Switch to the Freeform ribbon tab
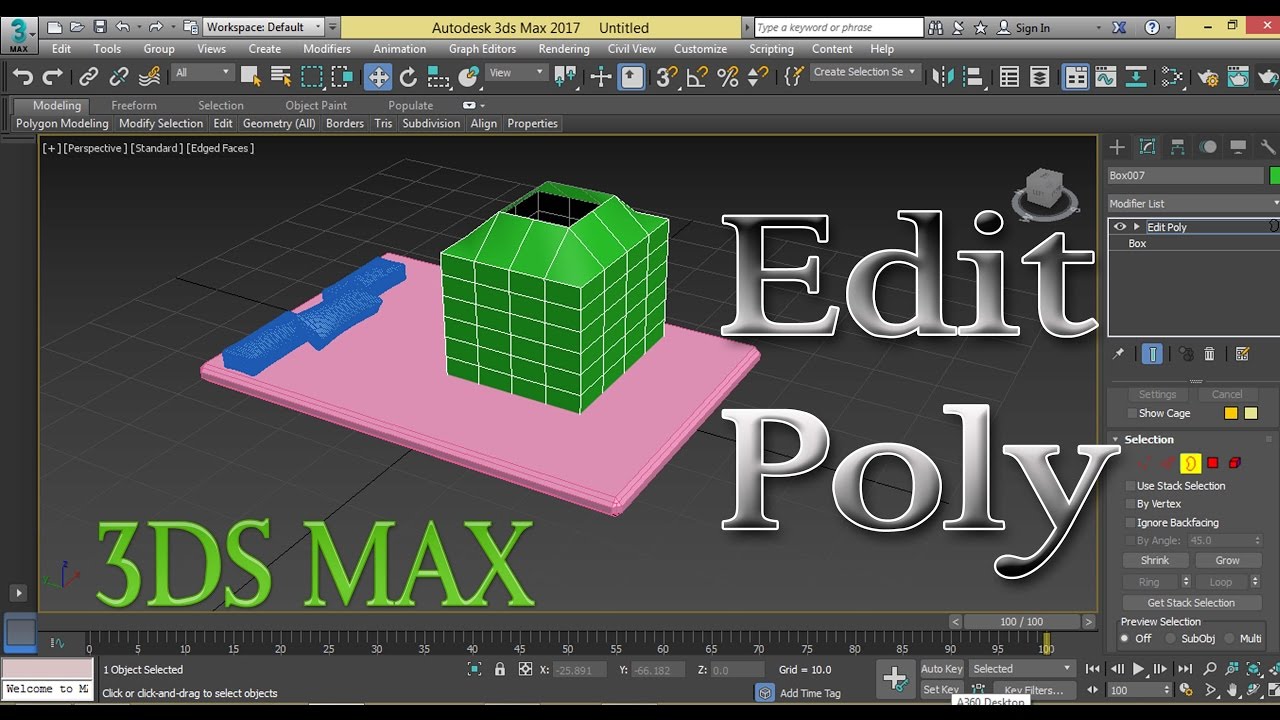The image size is (1280, 720). coord(134,105)
